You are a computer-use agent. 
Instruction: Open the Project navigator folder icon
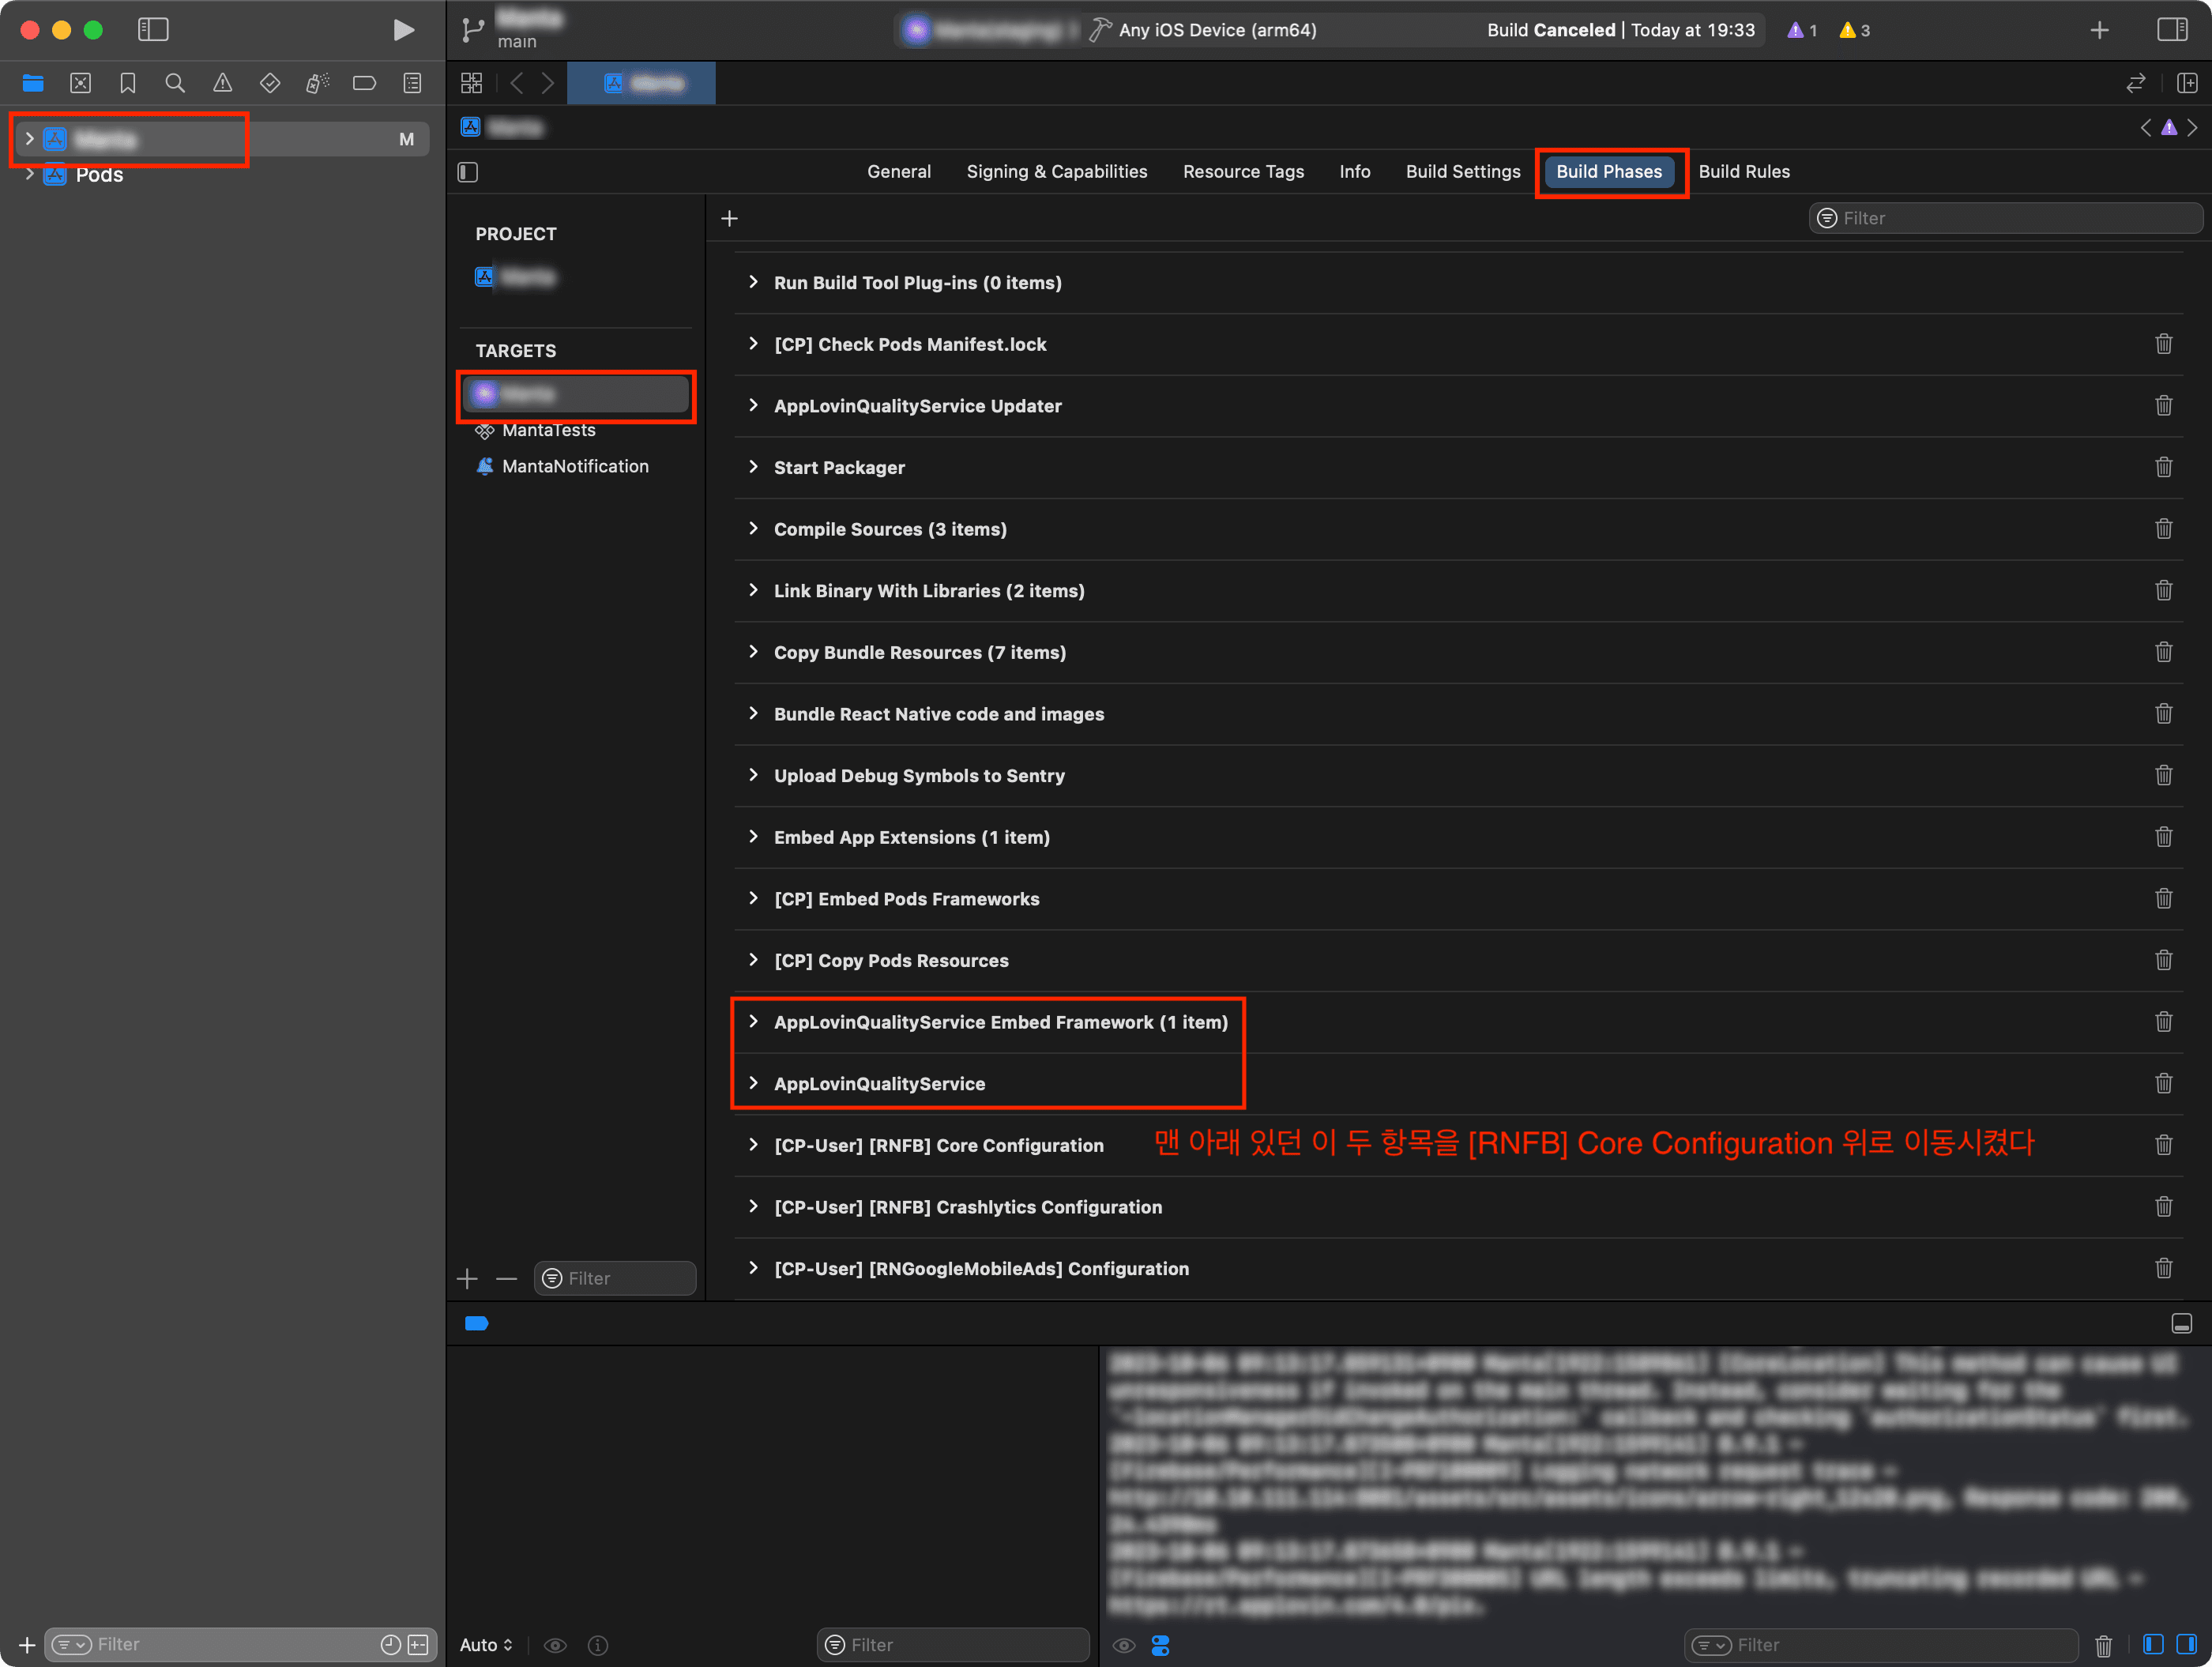coord(33,83)
